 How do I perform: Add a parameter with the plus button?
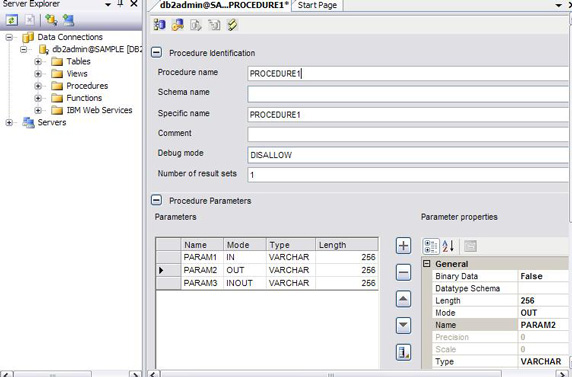pos(403,246)
